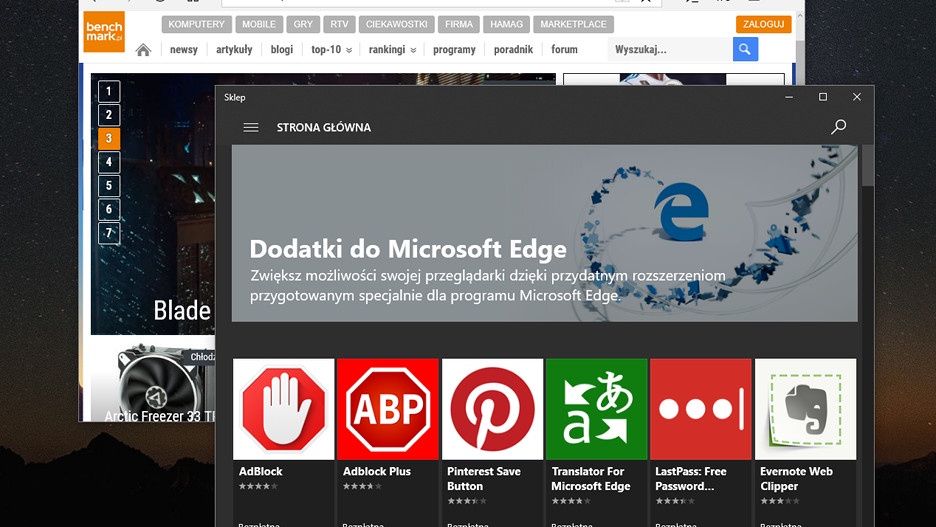Go to programy section
Viewport: 936px width, 527px height.
[454, 50]
